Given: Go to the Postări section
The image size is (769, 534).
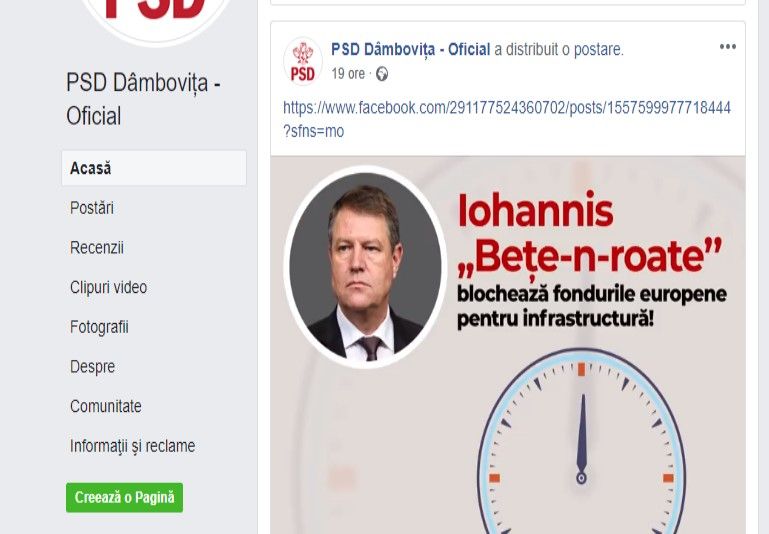Looking at the screenshot, I should click(92, 208).
